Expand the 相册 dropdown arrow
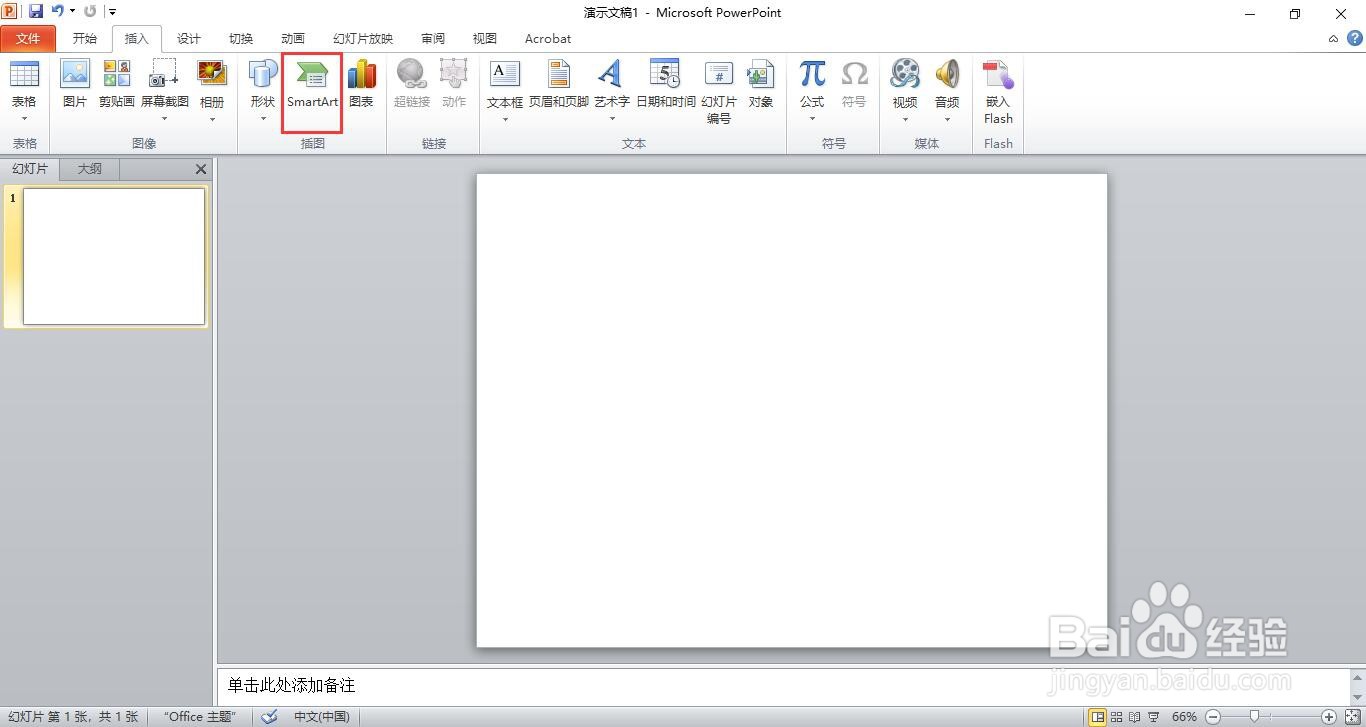 [212, 119]
